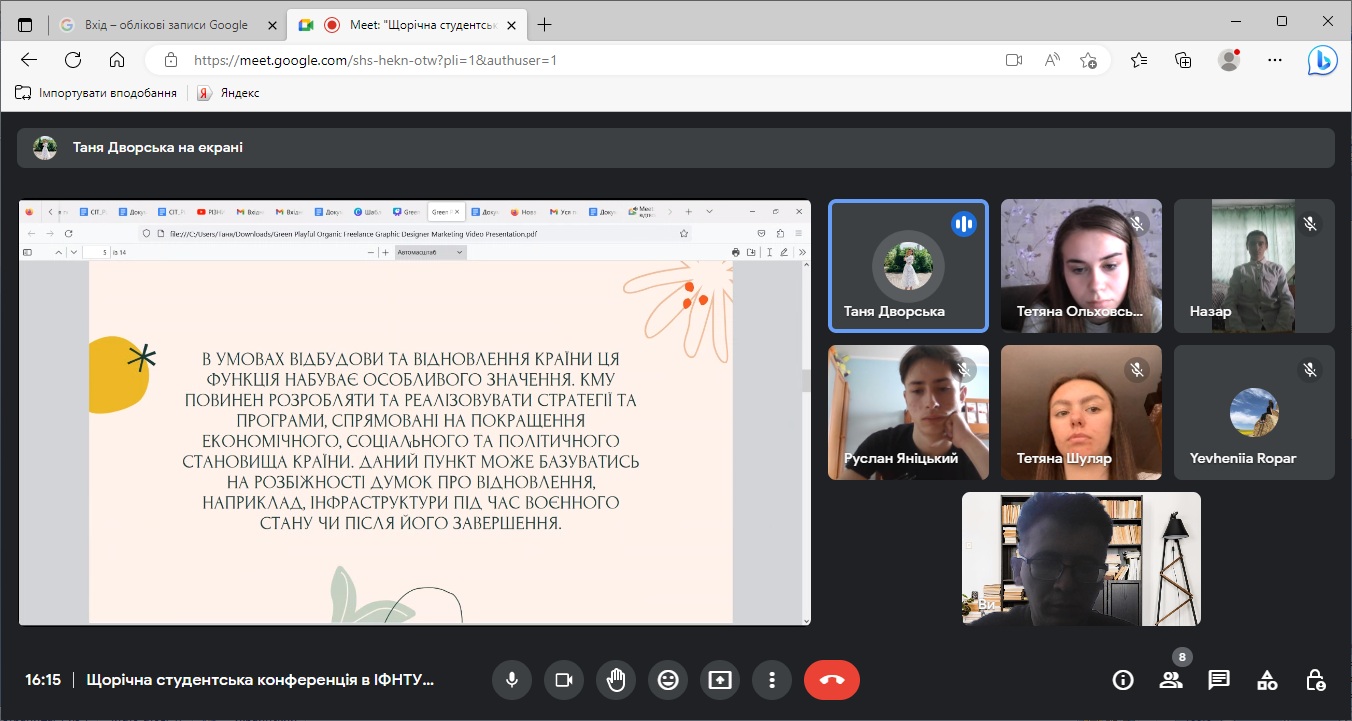This screenshot has height=721, width=1352.
Task: Toggle the camera on or off
Action: tap(563, 680)
